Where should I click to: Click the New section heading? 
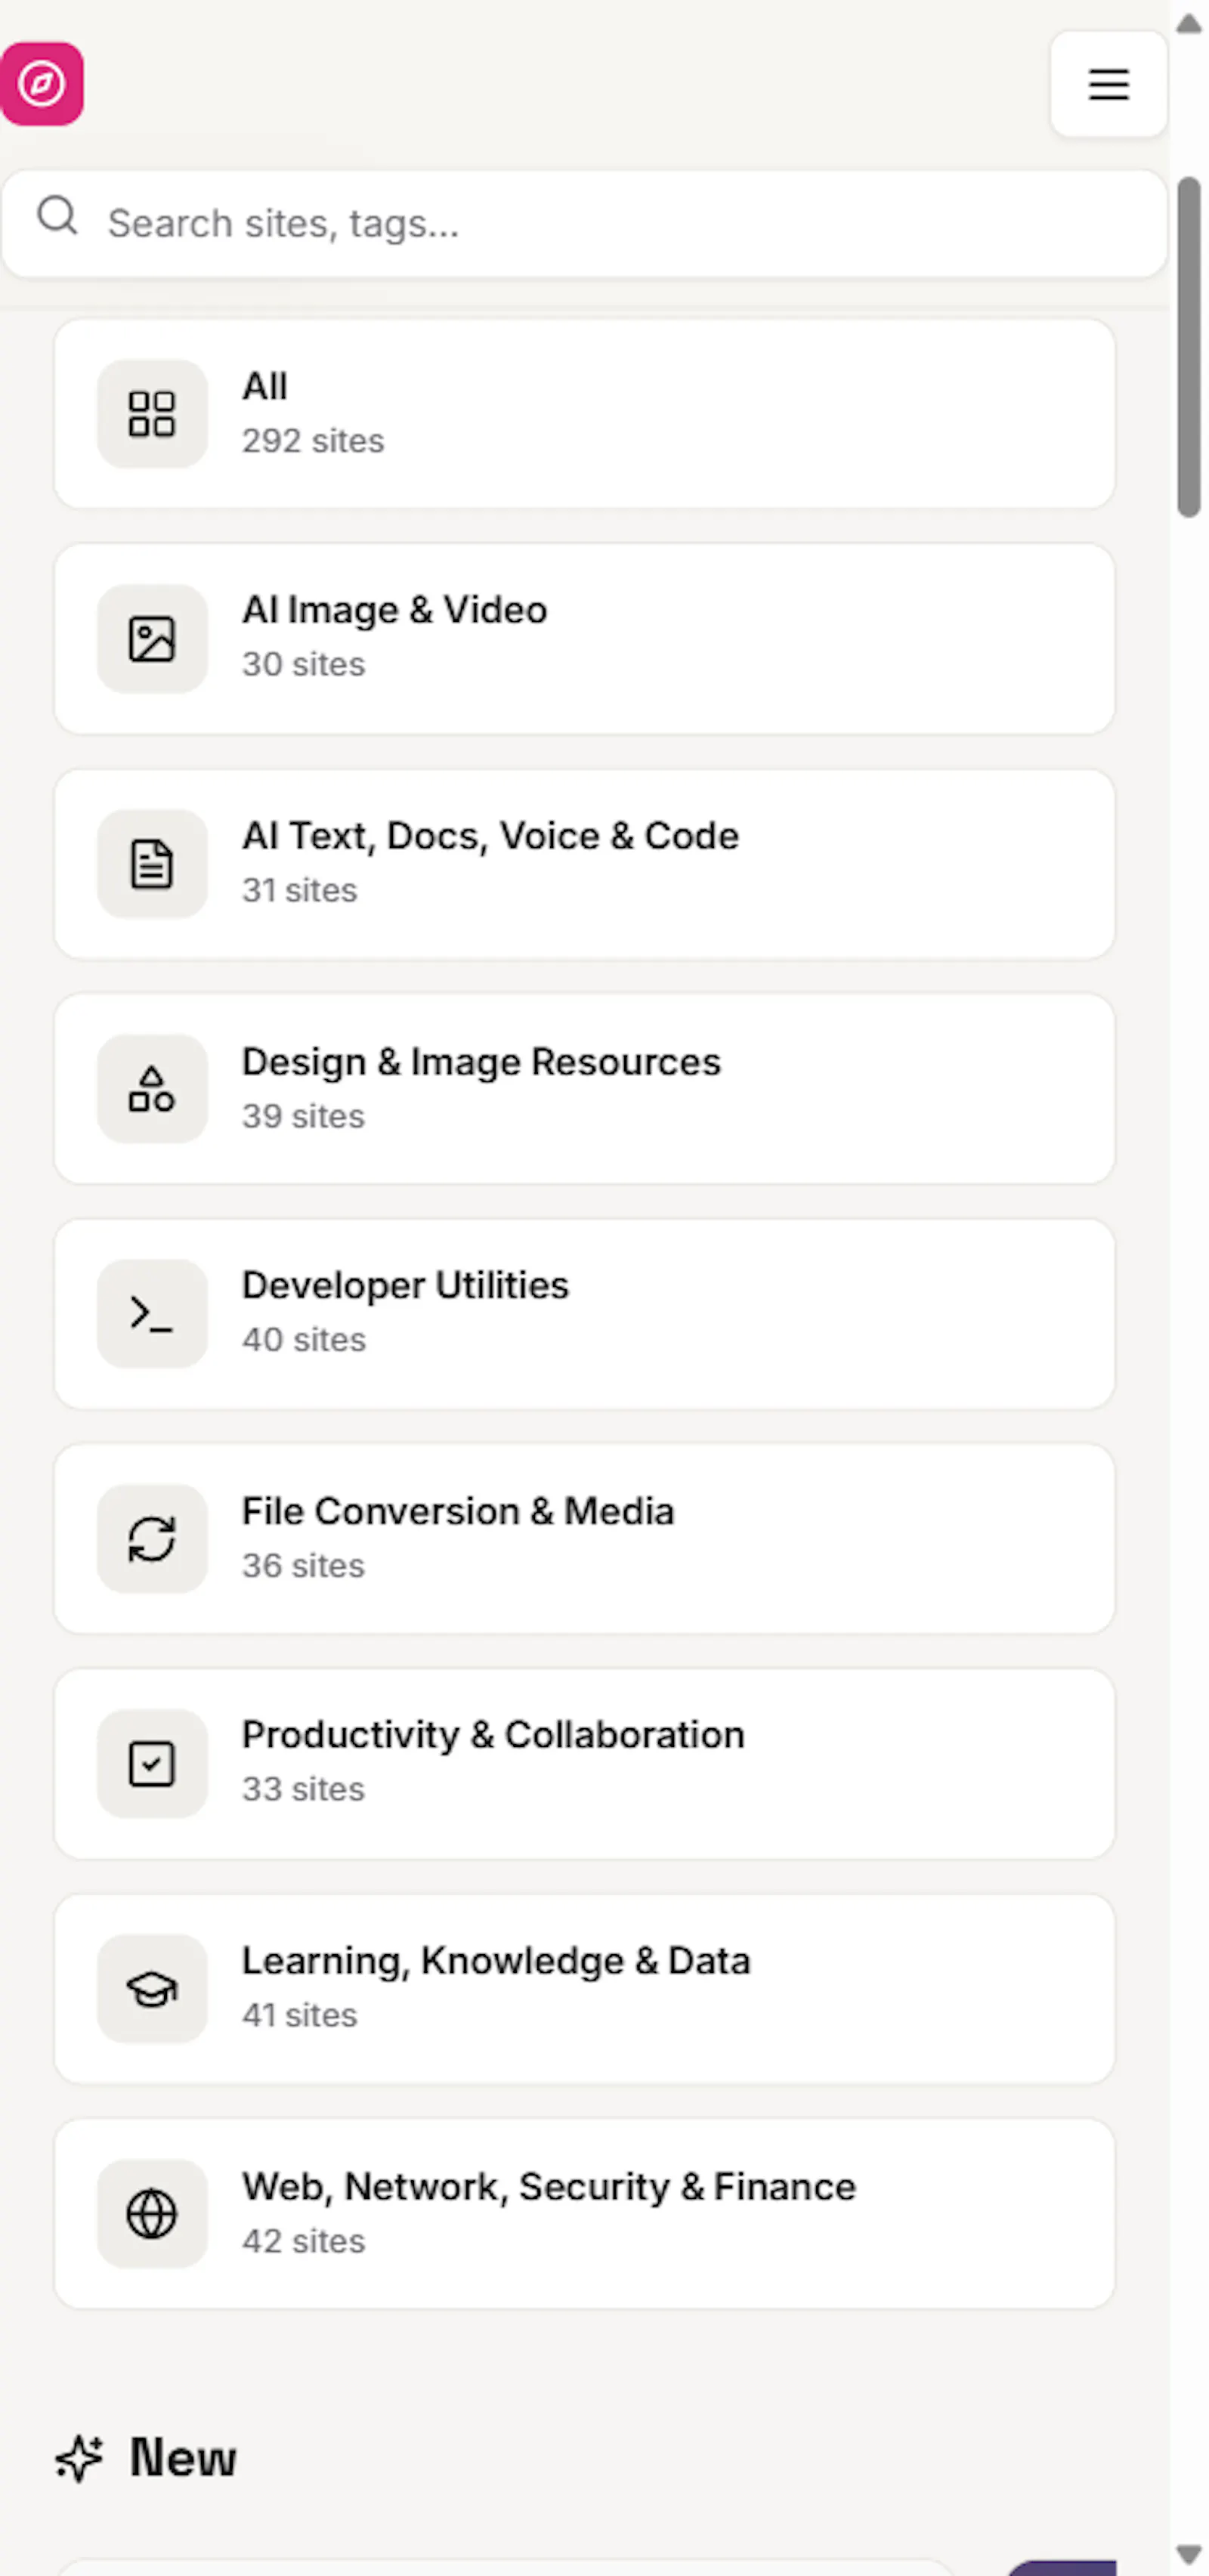183,2458
